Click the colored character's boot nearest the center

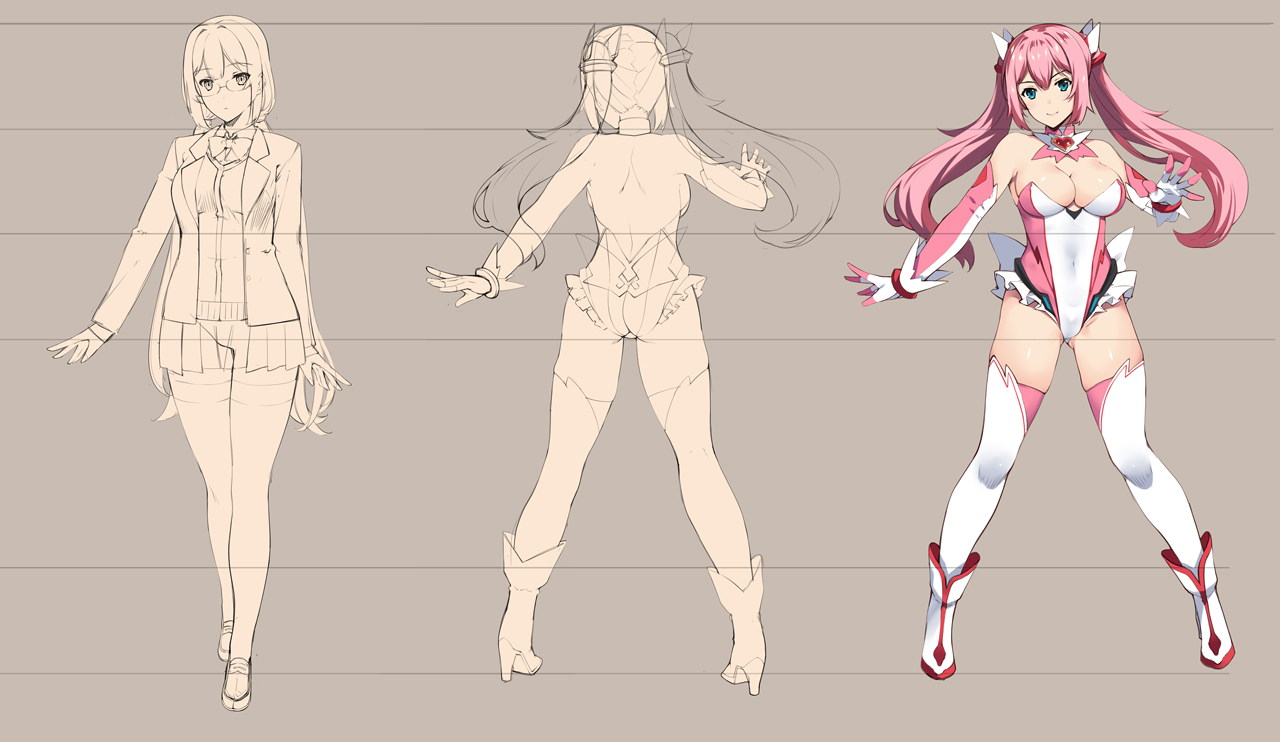945,615
